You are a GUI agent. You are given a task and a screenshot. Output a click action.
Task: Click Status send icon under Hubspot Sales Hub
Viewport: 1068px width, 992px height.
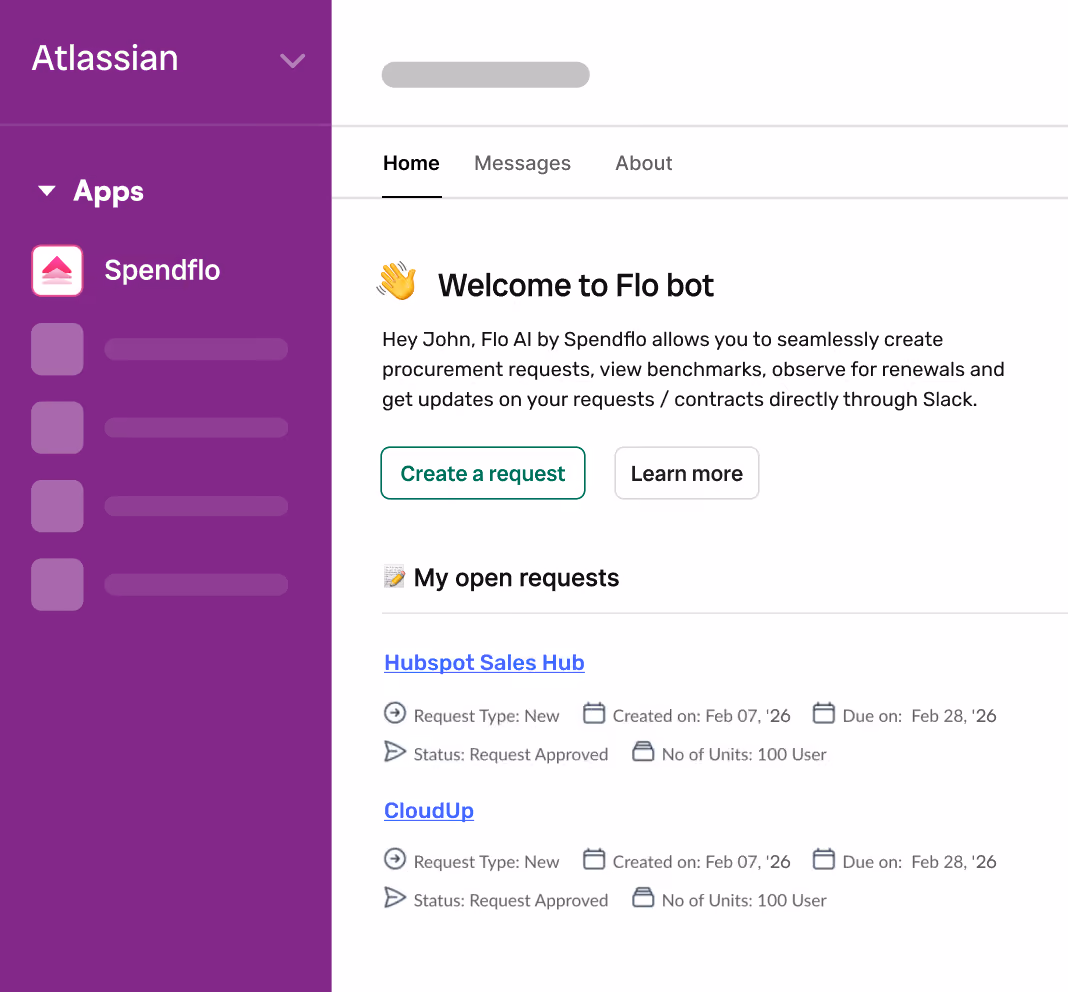point(394,751)
